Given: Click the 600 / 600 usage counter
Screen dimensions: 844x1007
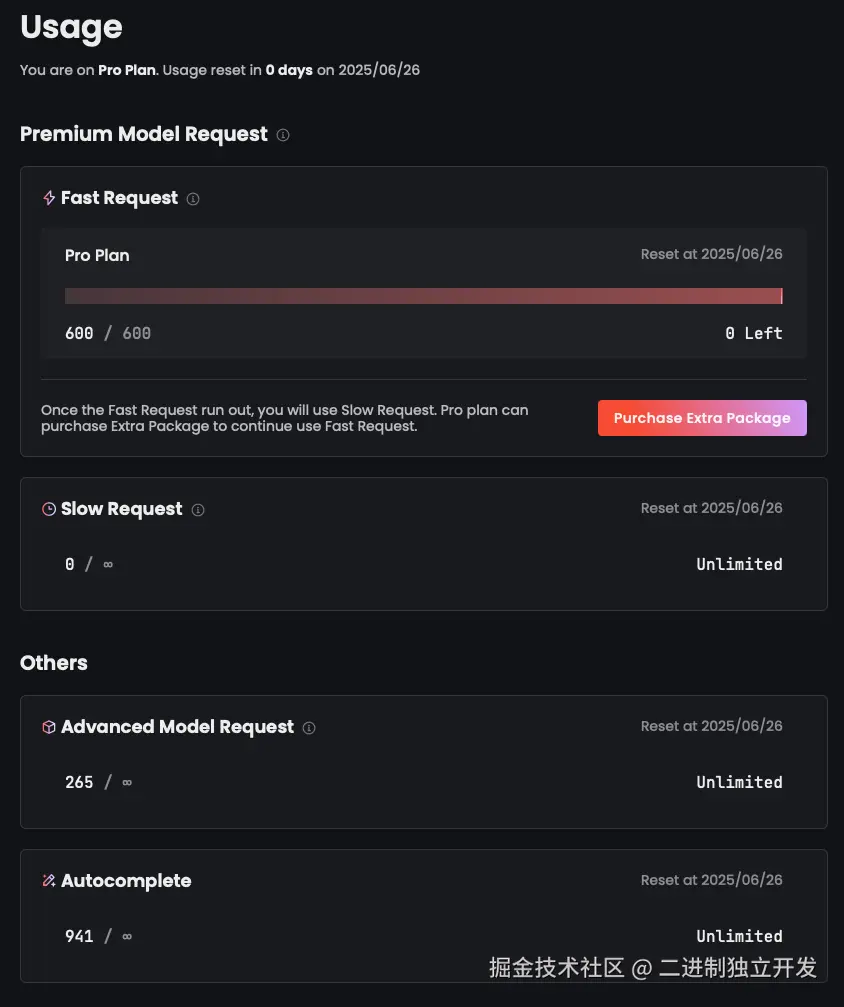Looking at the screenshot, I should pyautogui.click(x=108, y=333).
